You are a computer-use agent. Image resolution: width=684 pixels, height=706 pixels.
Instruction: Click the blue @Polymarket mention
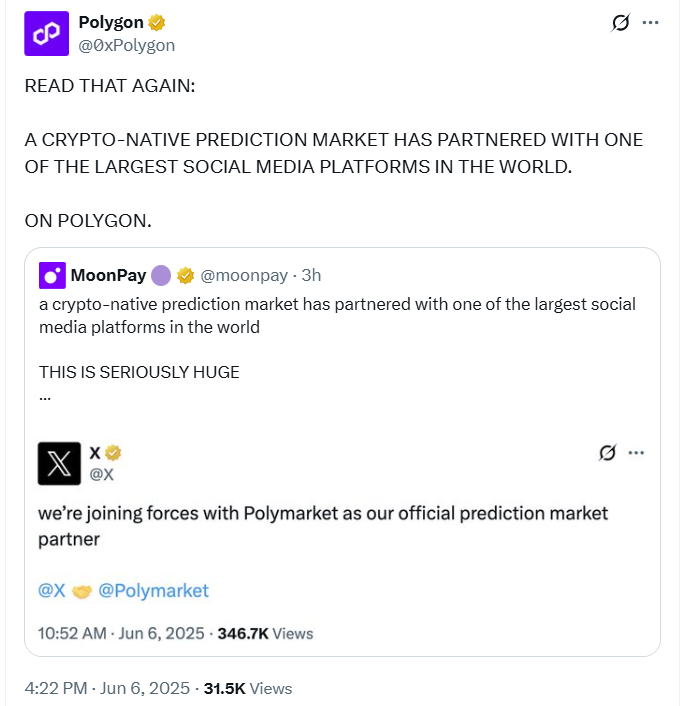click(x=154, y=590)
